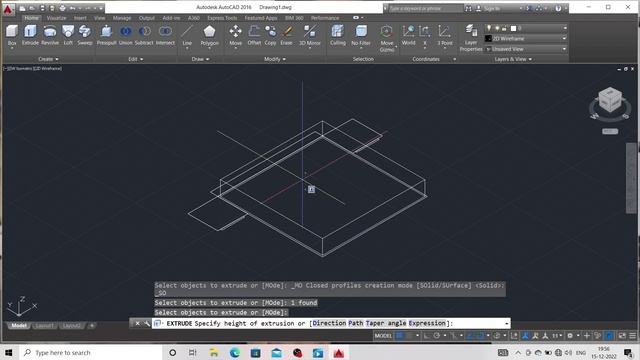Switch to the Visualize ribbon tab
640x360 pixels.
[x=56, y=18]
